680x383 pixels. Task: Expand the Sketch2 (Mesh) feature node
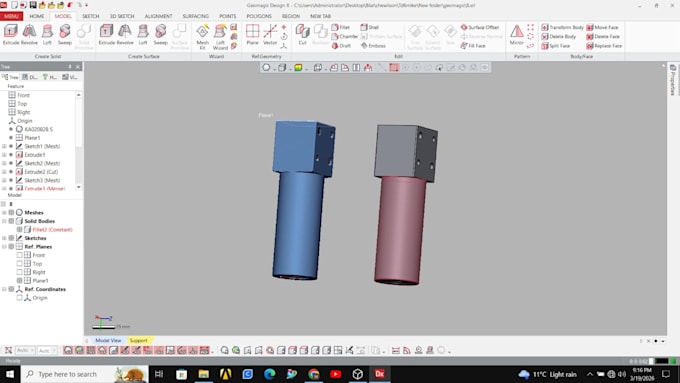coord(4,163)
